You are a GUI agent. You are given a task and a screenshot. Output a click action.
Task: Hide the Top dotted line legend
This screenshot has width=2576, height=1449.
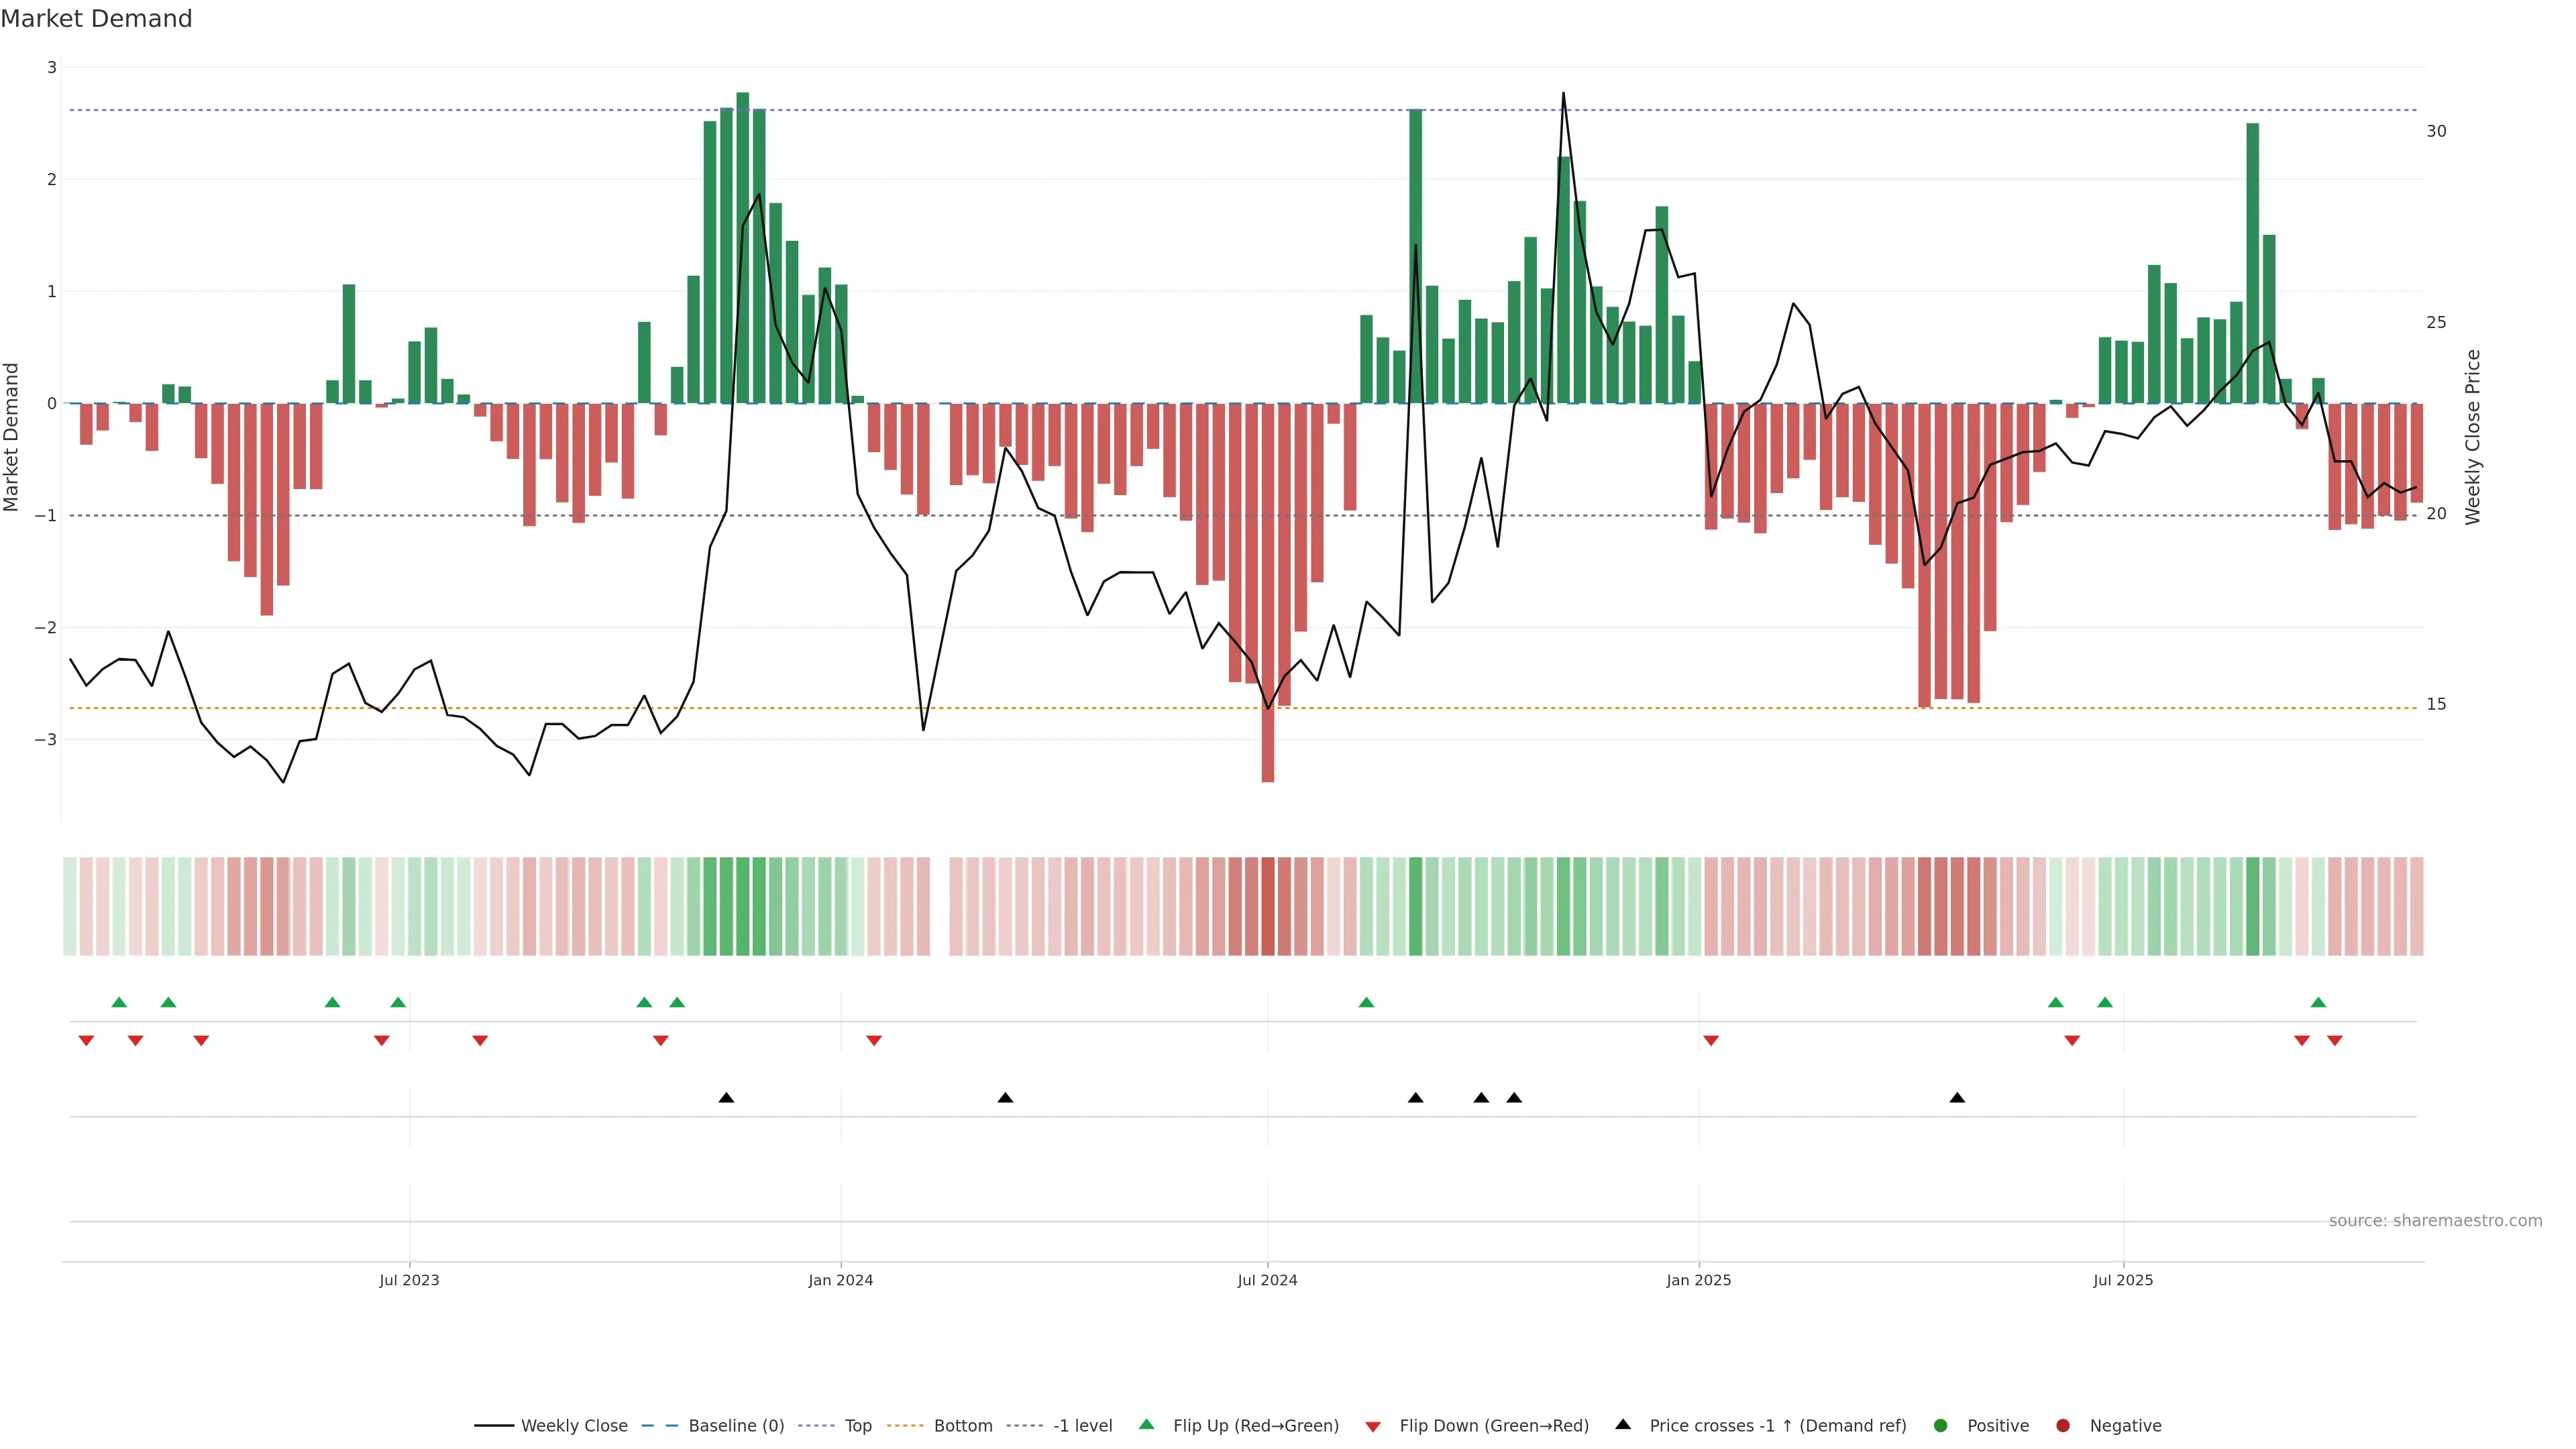857,1426
